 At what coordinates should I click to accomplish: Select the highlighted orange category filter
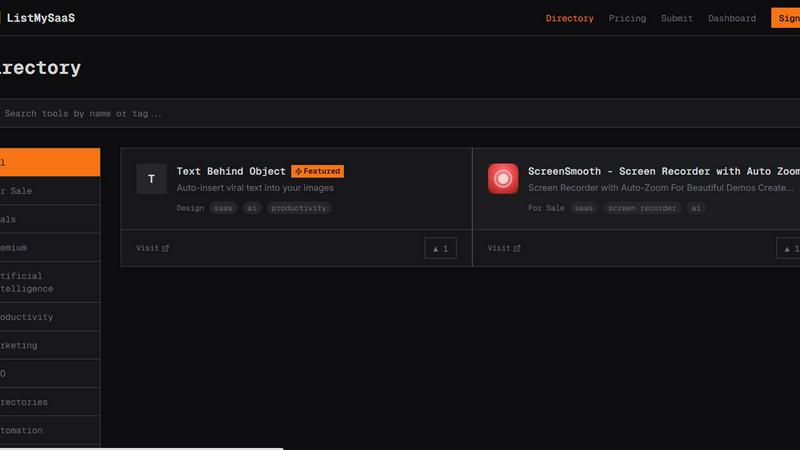50,162
